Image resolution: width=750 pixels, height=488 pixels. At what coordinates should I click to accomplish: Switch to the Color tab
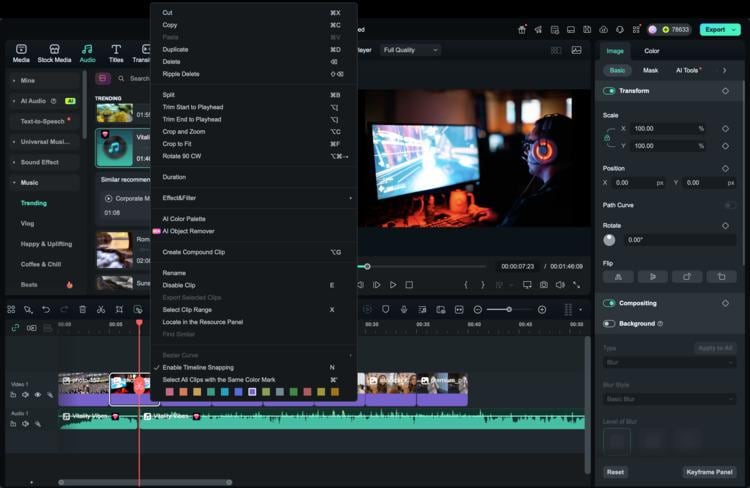[651, 51]
